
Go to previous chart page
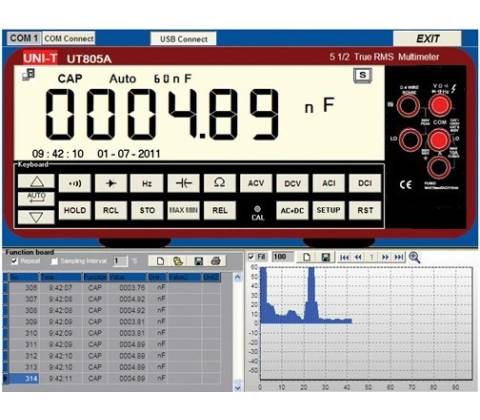[x=358, y=257]
